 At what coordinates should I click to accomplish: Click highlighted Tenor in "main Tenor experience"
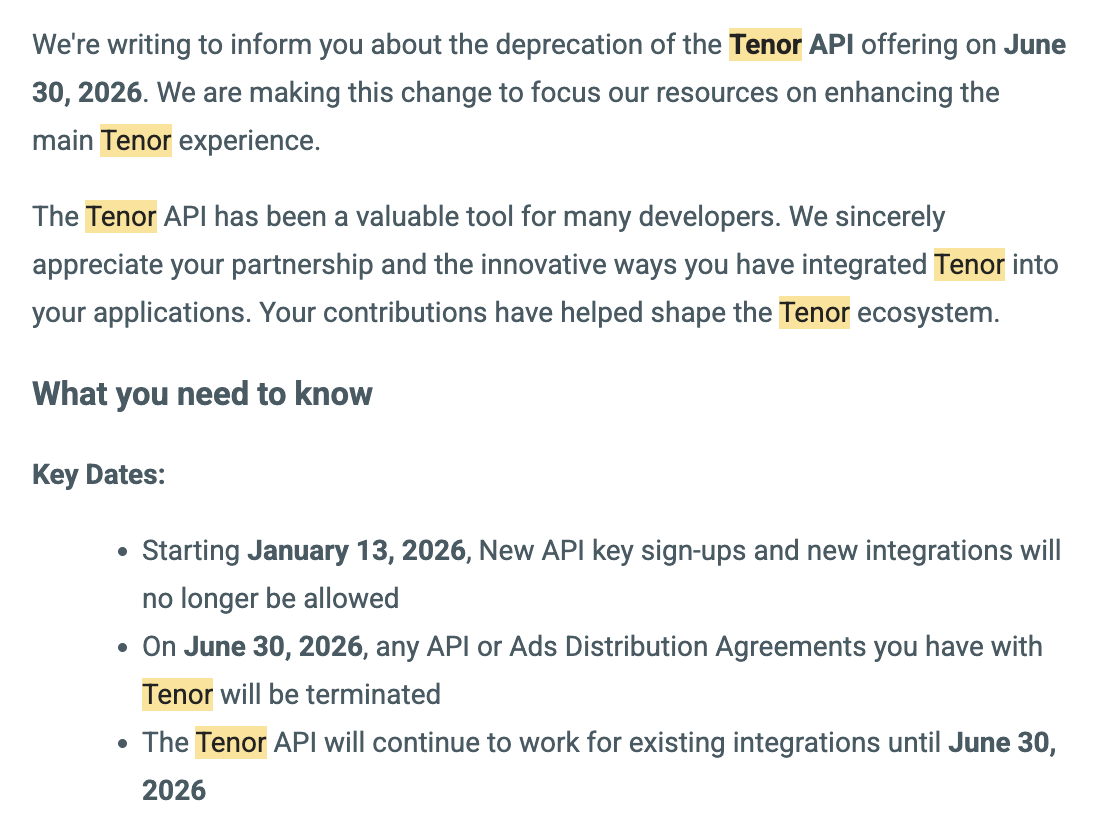click(136, 141)
